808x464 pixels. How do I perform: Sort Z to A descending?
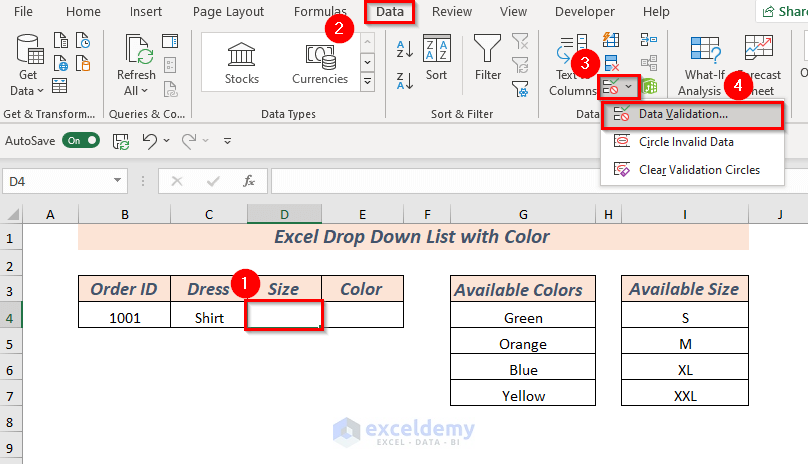[x=405, y=80]
